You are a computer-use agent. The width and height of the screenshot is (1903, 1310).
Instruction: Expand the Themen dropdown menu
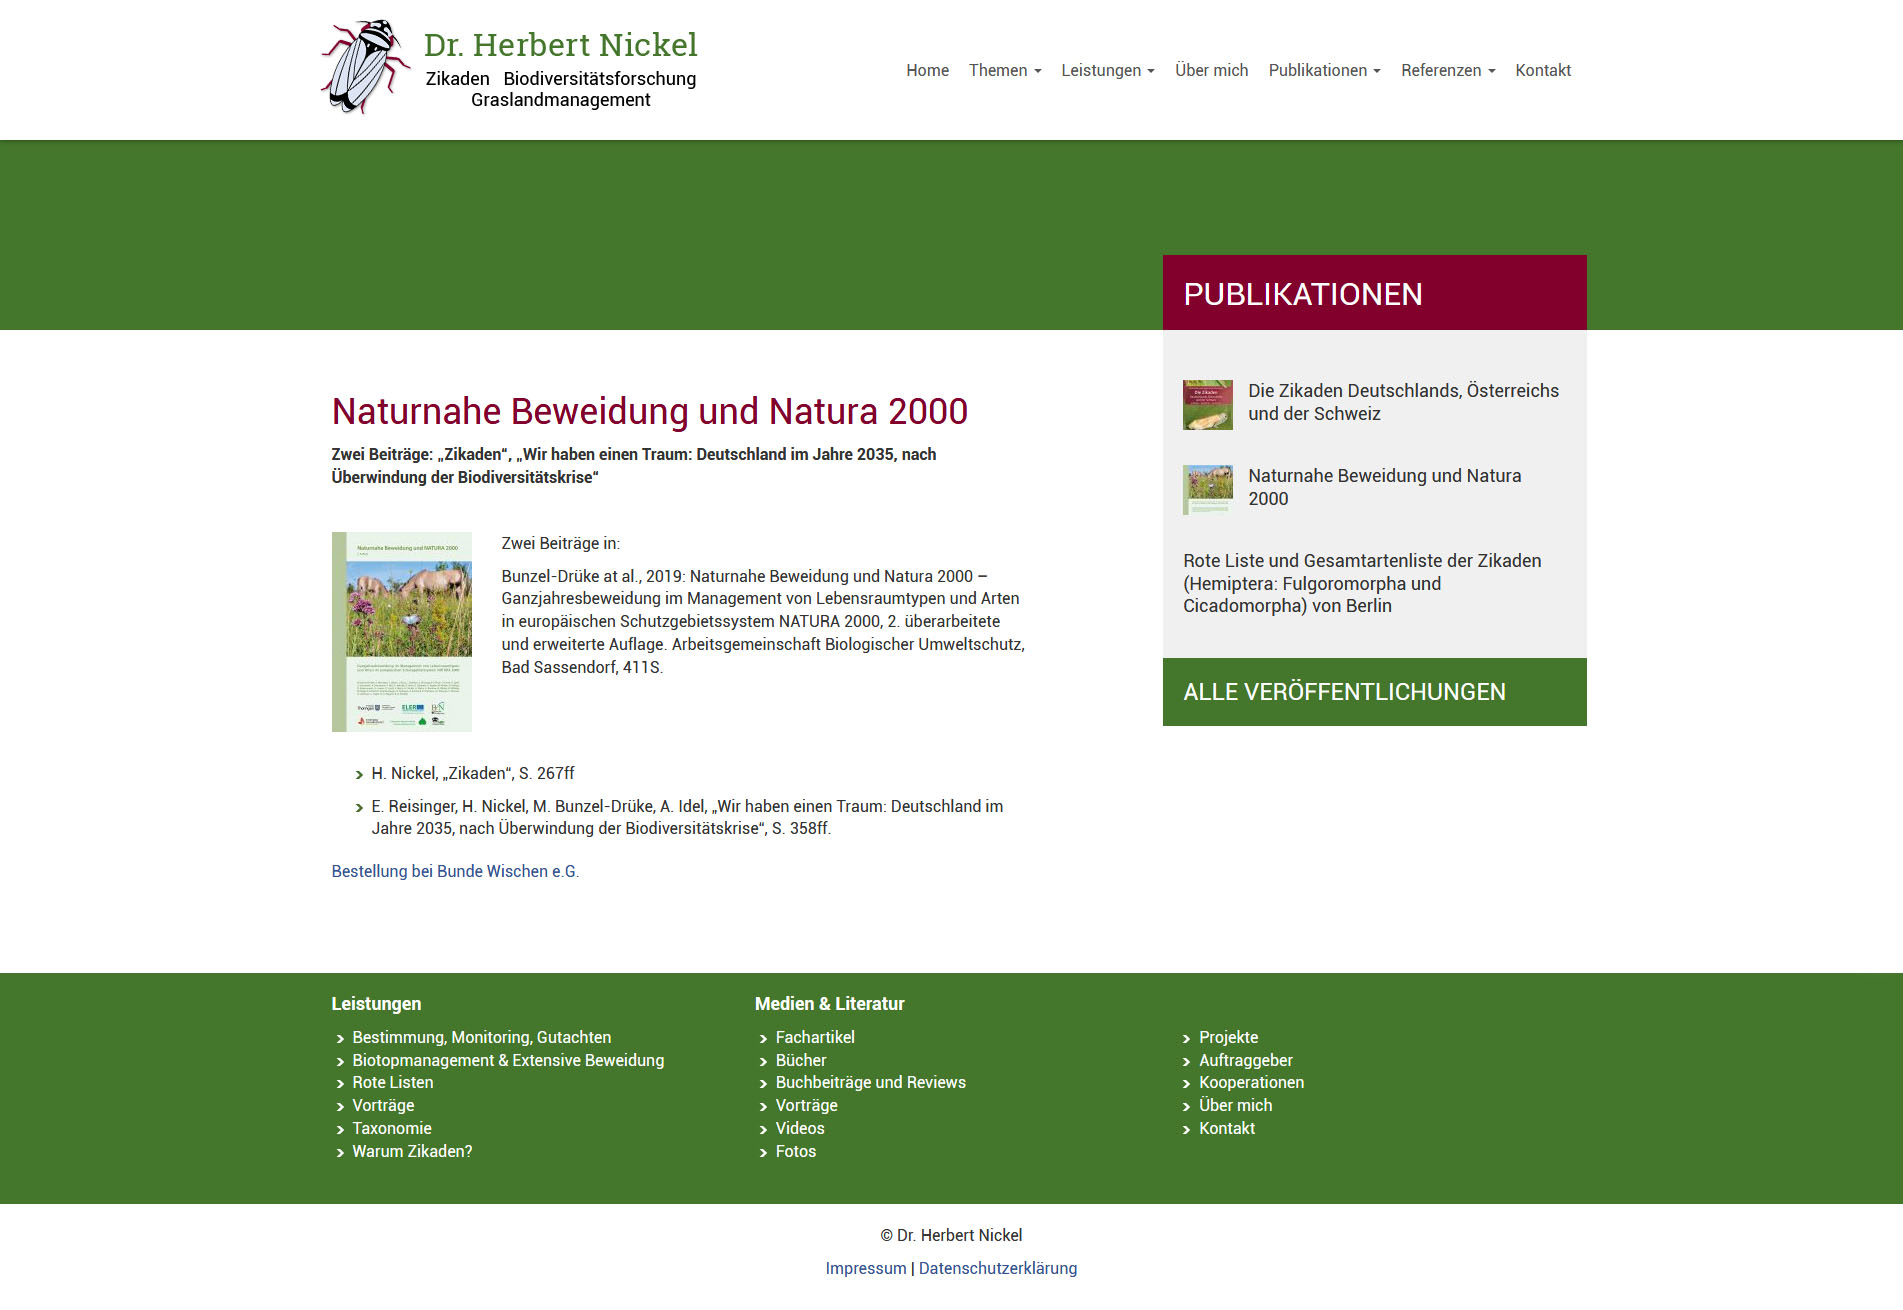[x=1004, y=70]
